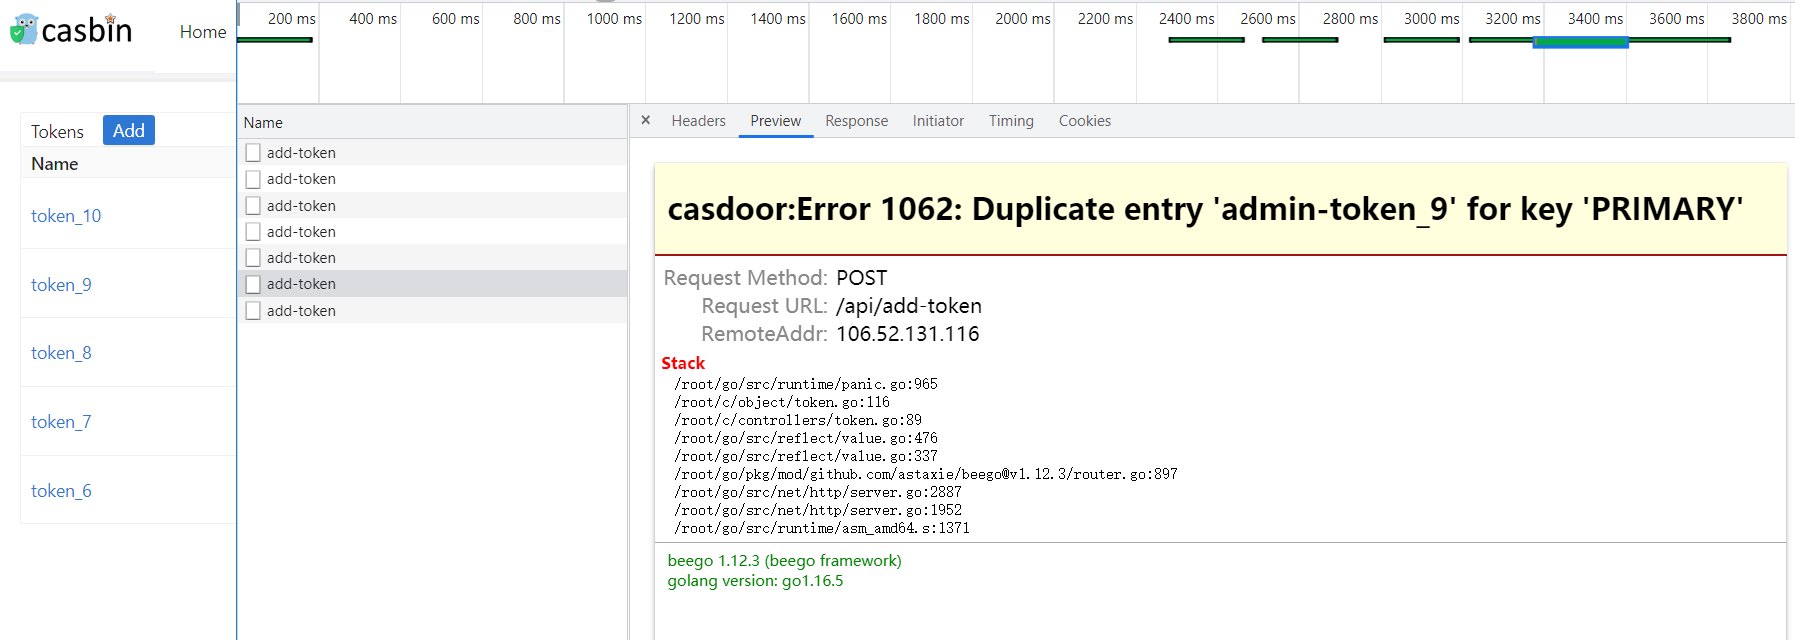Select the fifth add-token request row
The image size is (1795, 640).
coord(432,257)
